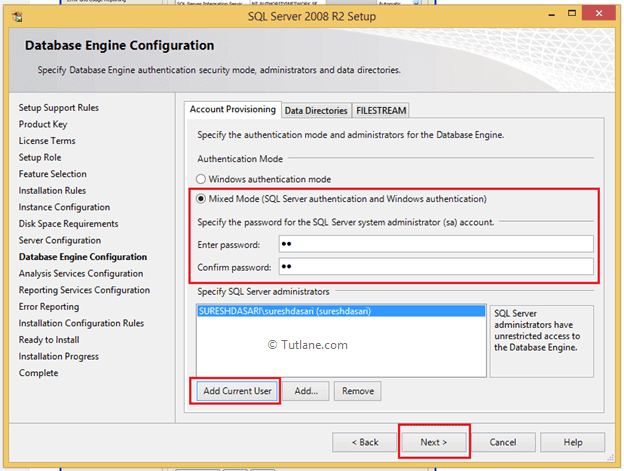Click Setup Support Rules step
Viewport: 624px width, 471px height.
click(58, 108)
